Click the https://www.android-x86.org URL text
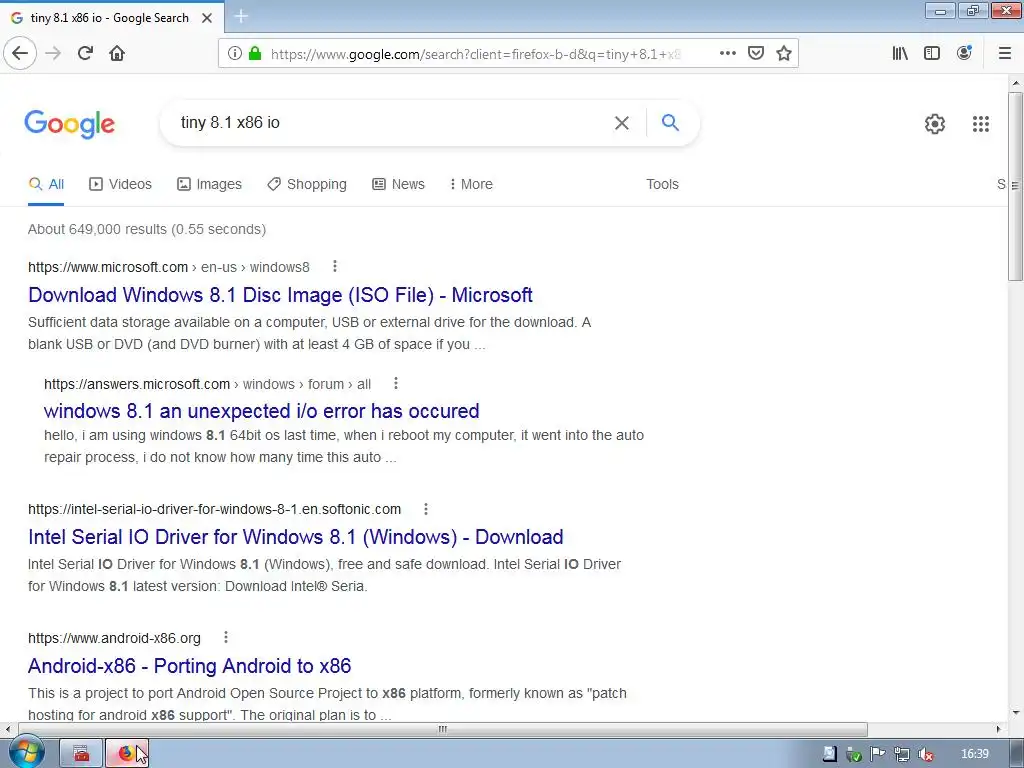The image size is (1024, 768). point(114,638)
